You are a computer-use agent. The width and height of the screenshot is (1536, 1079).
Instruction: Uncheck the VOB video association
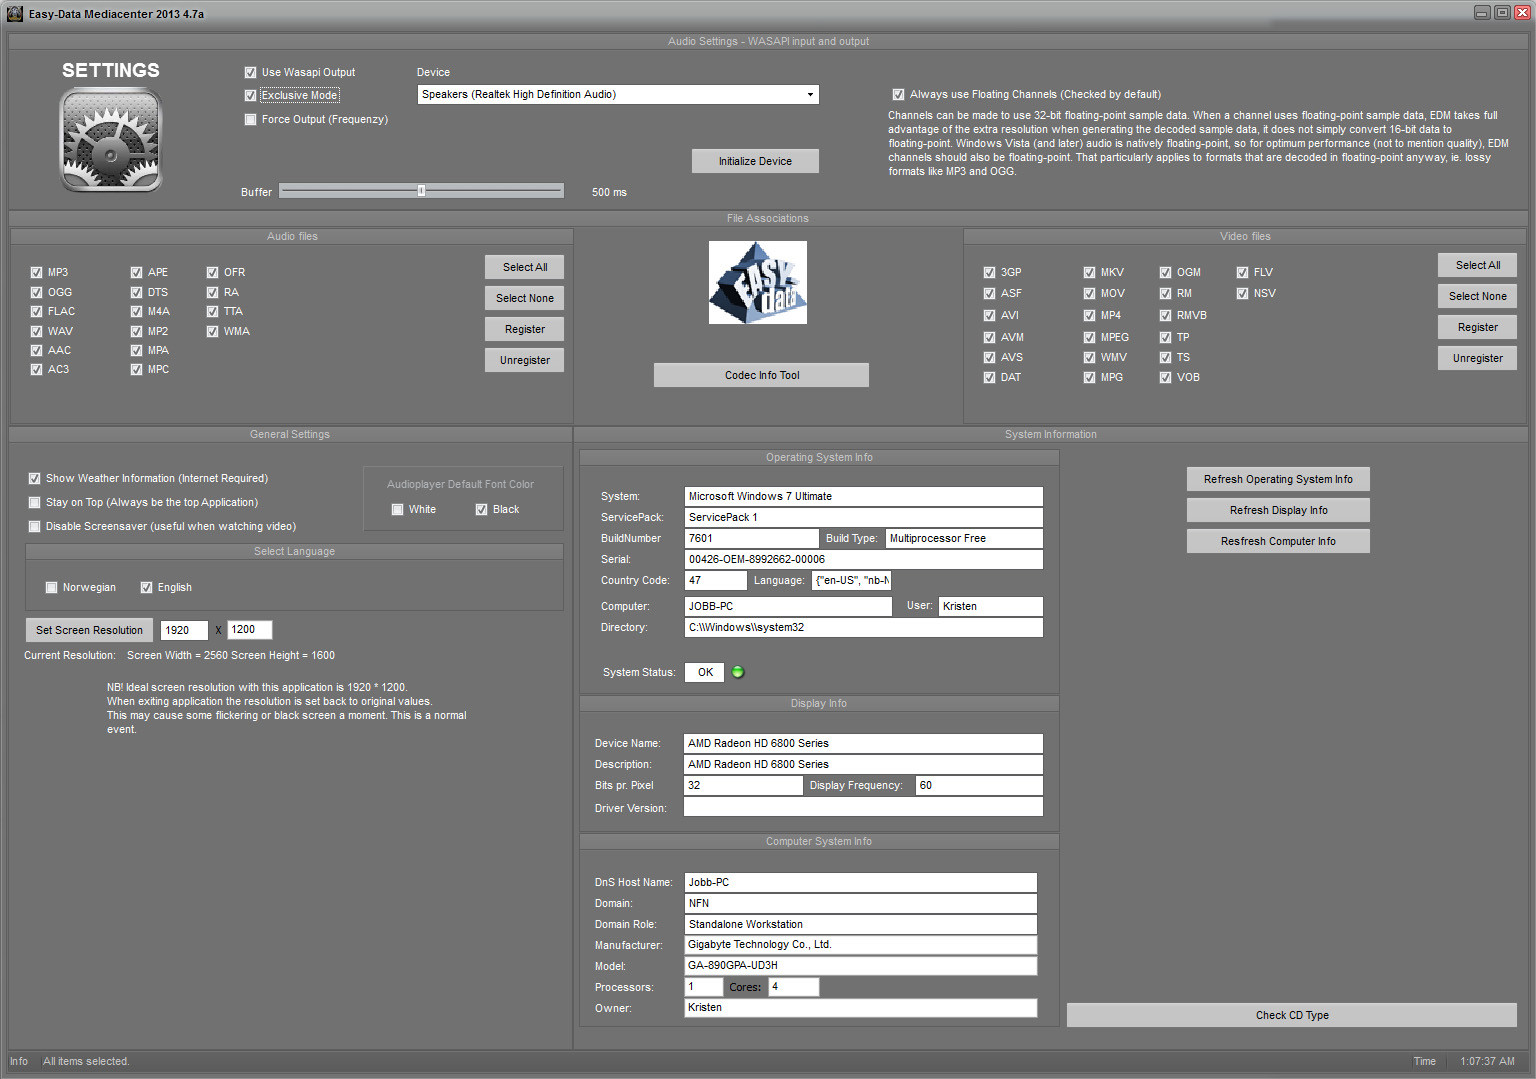click(x=1165, y=377)
